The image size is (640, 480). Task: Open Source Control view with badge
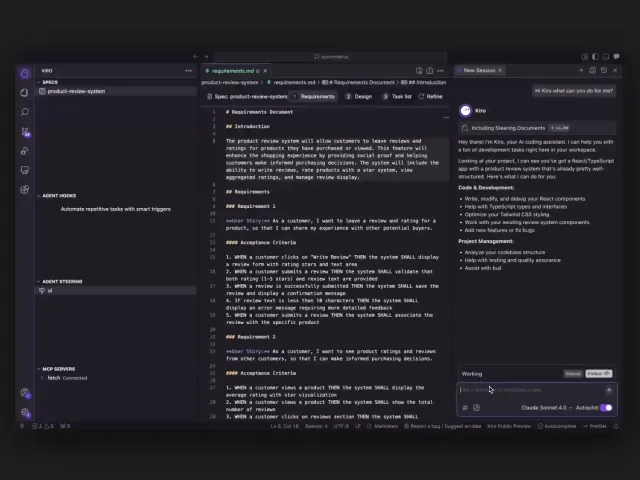(x=25, y=132)
